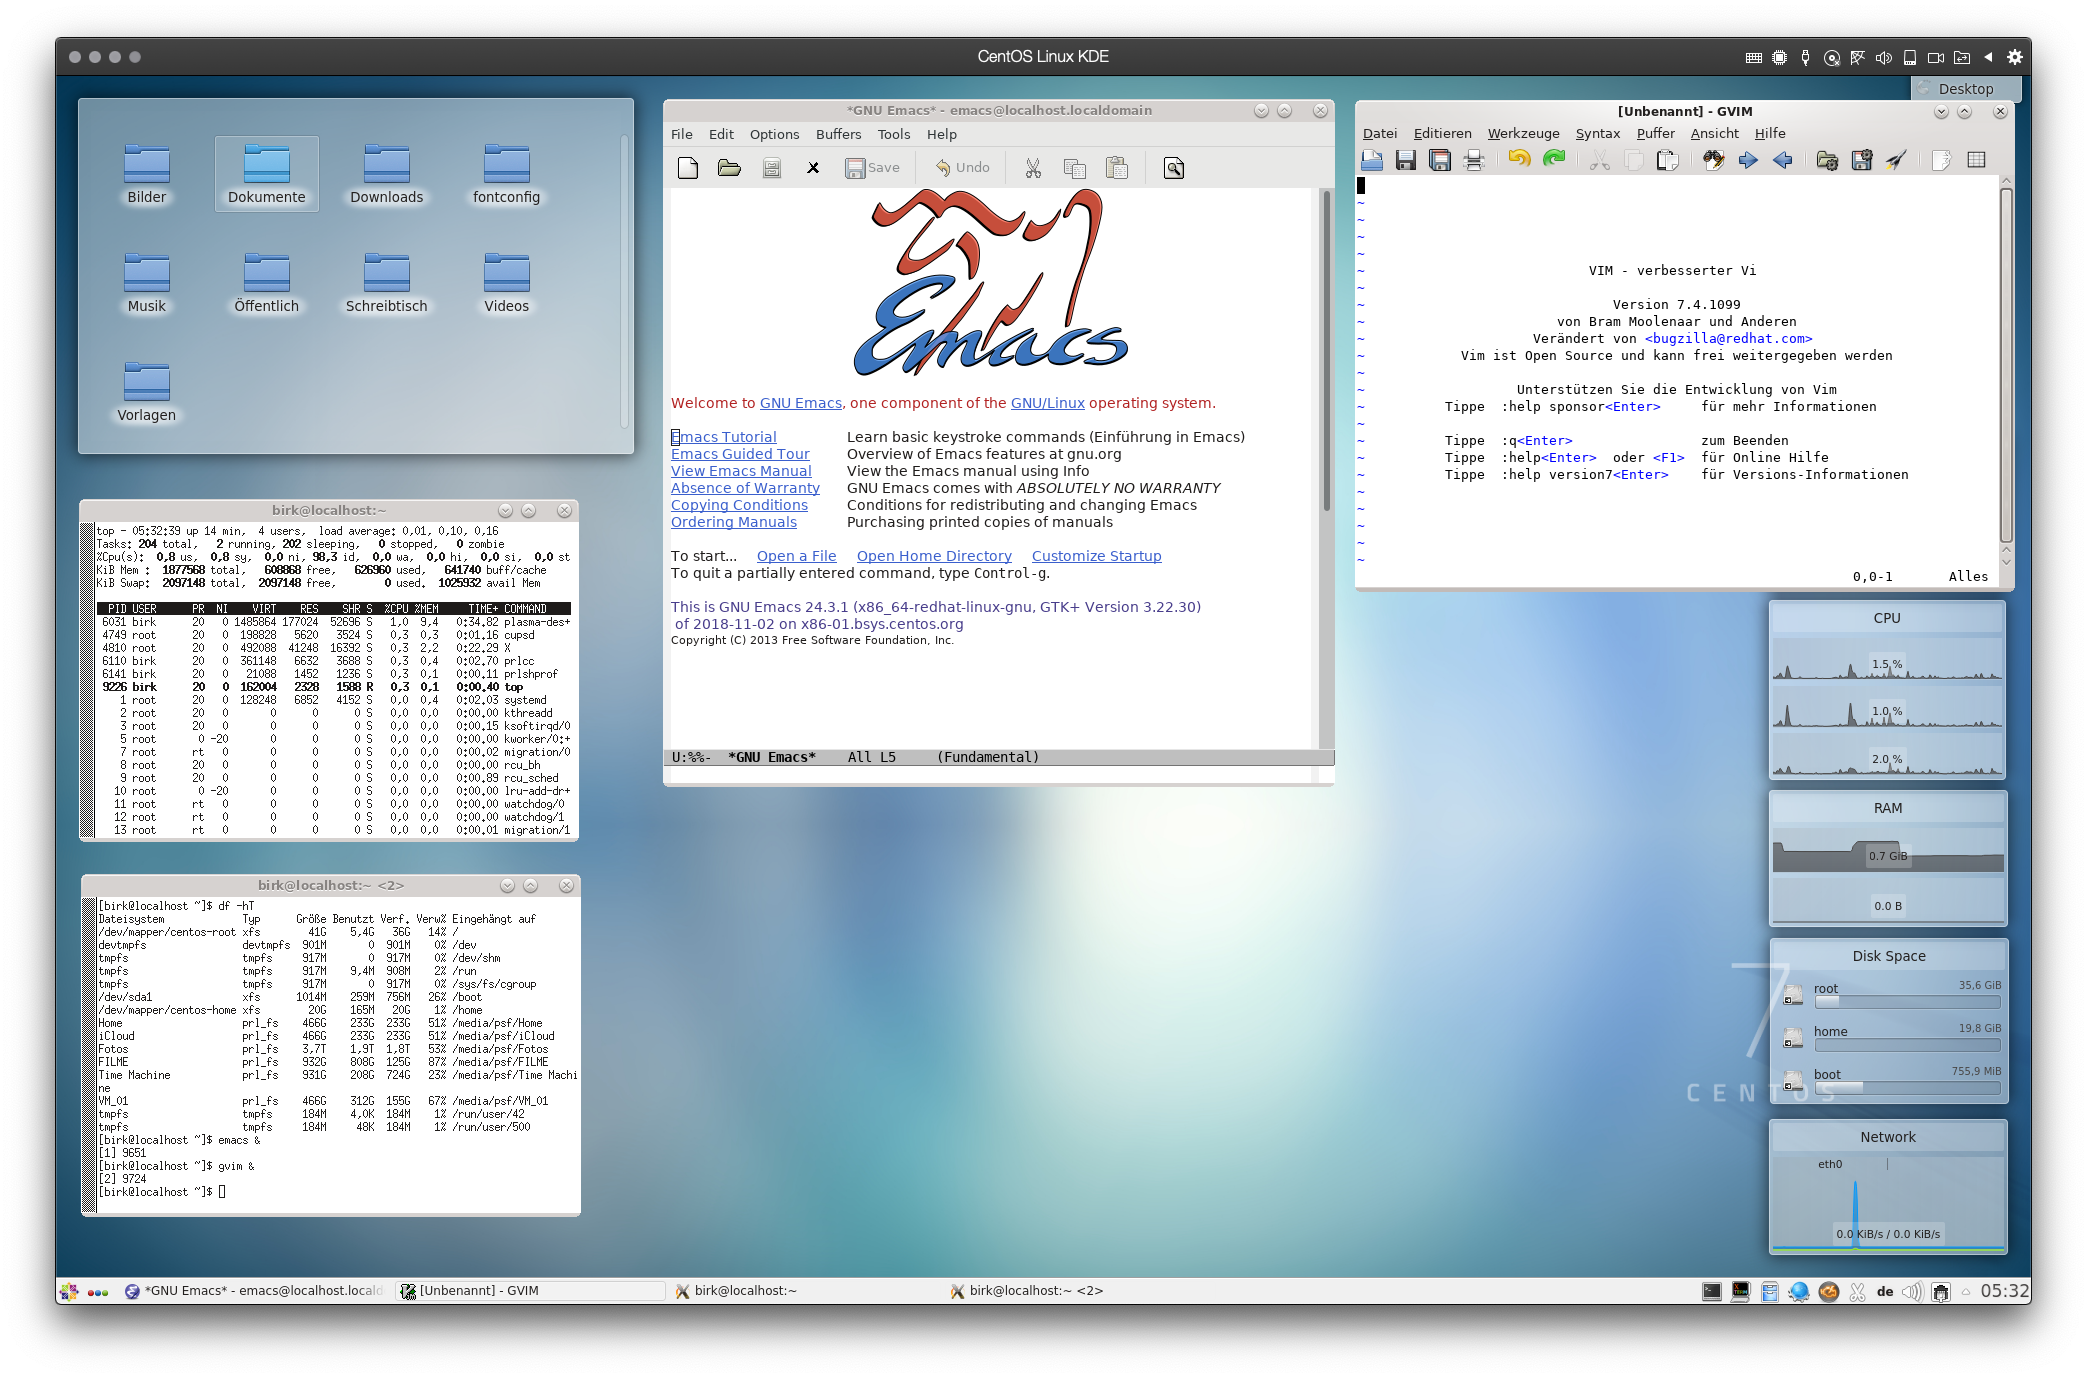Click the Klipper scissors icon in system tray

click(1857, 1291)
